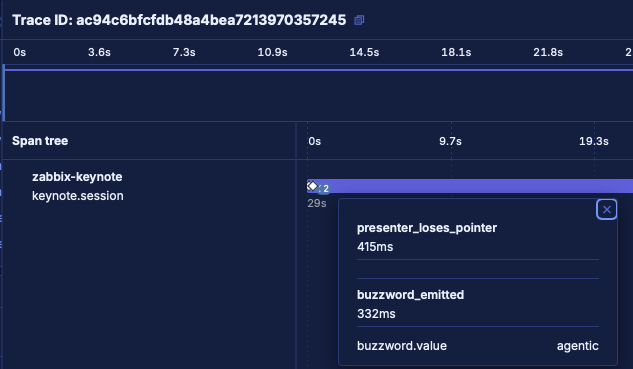Click the Span tree header
Viewport: 633px width, 369px height.
40,141
